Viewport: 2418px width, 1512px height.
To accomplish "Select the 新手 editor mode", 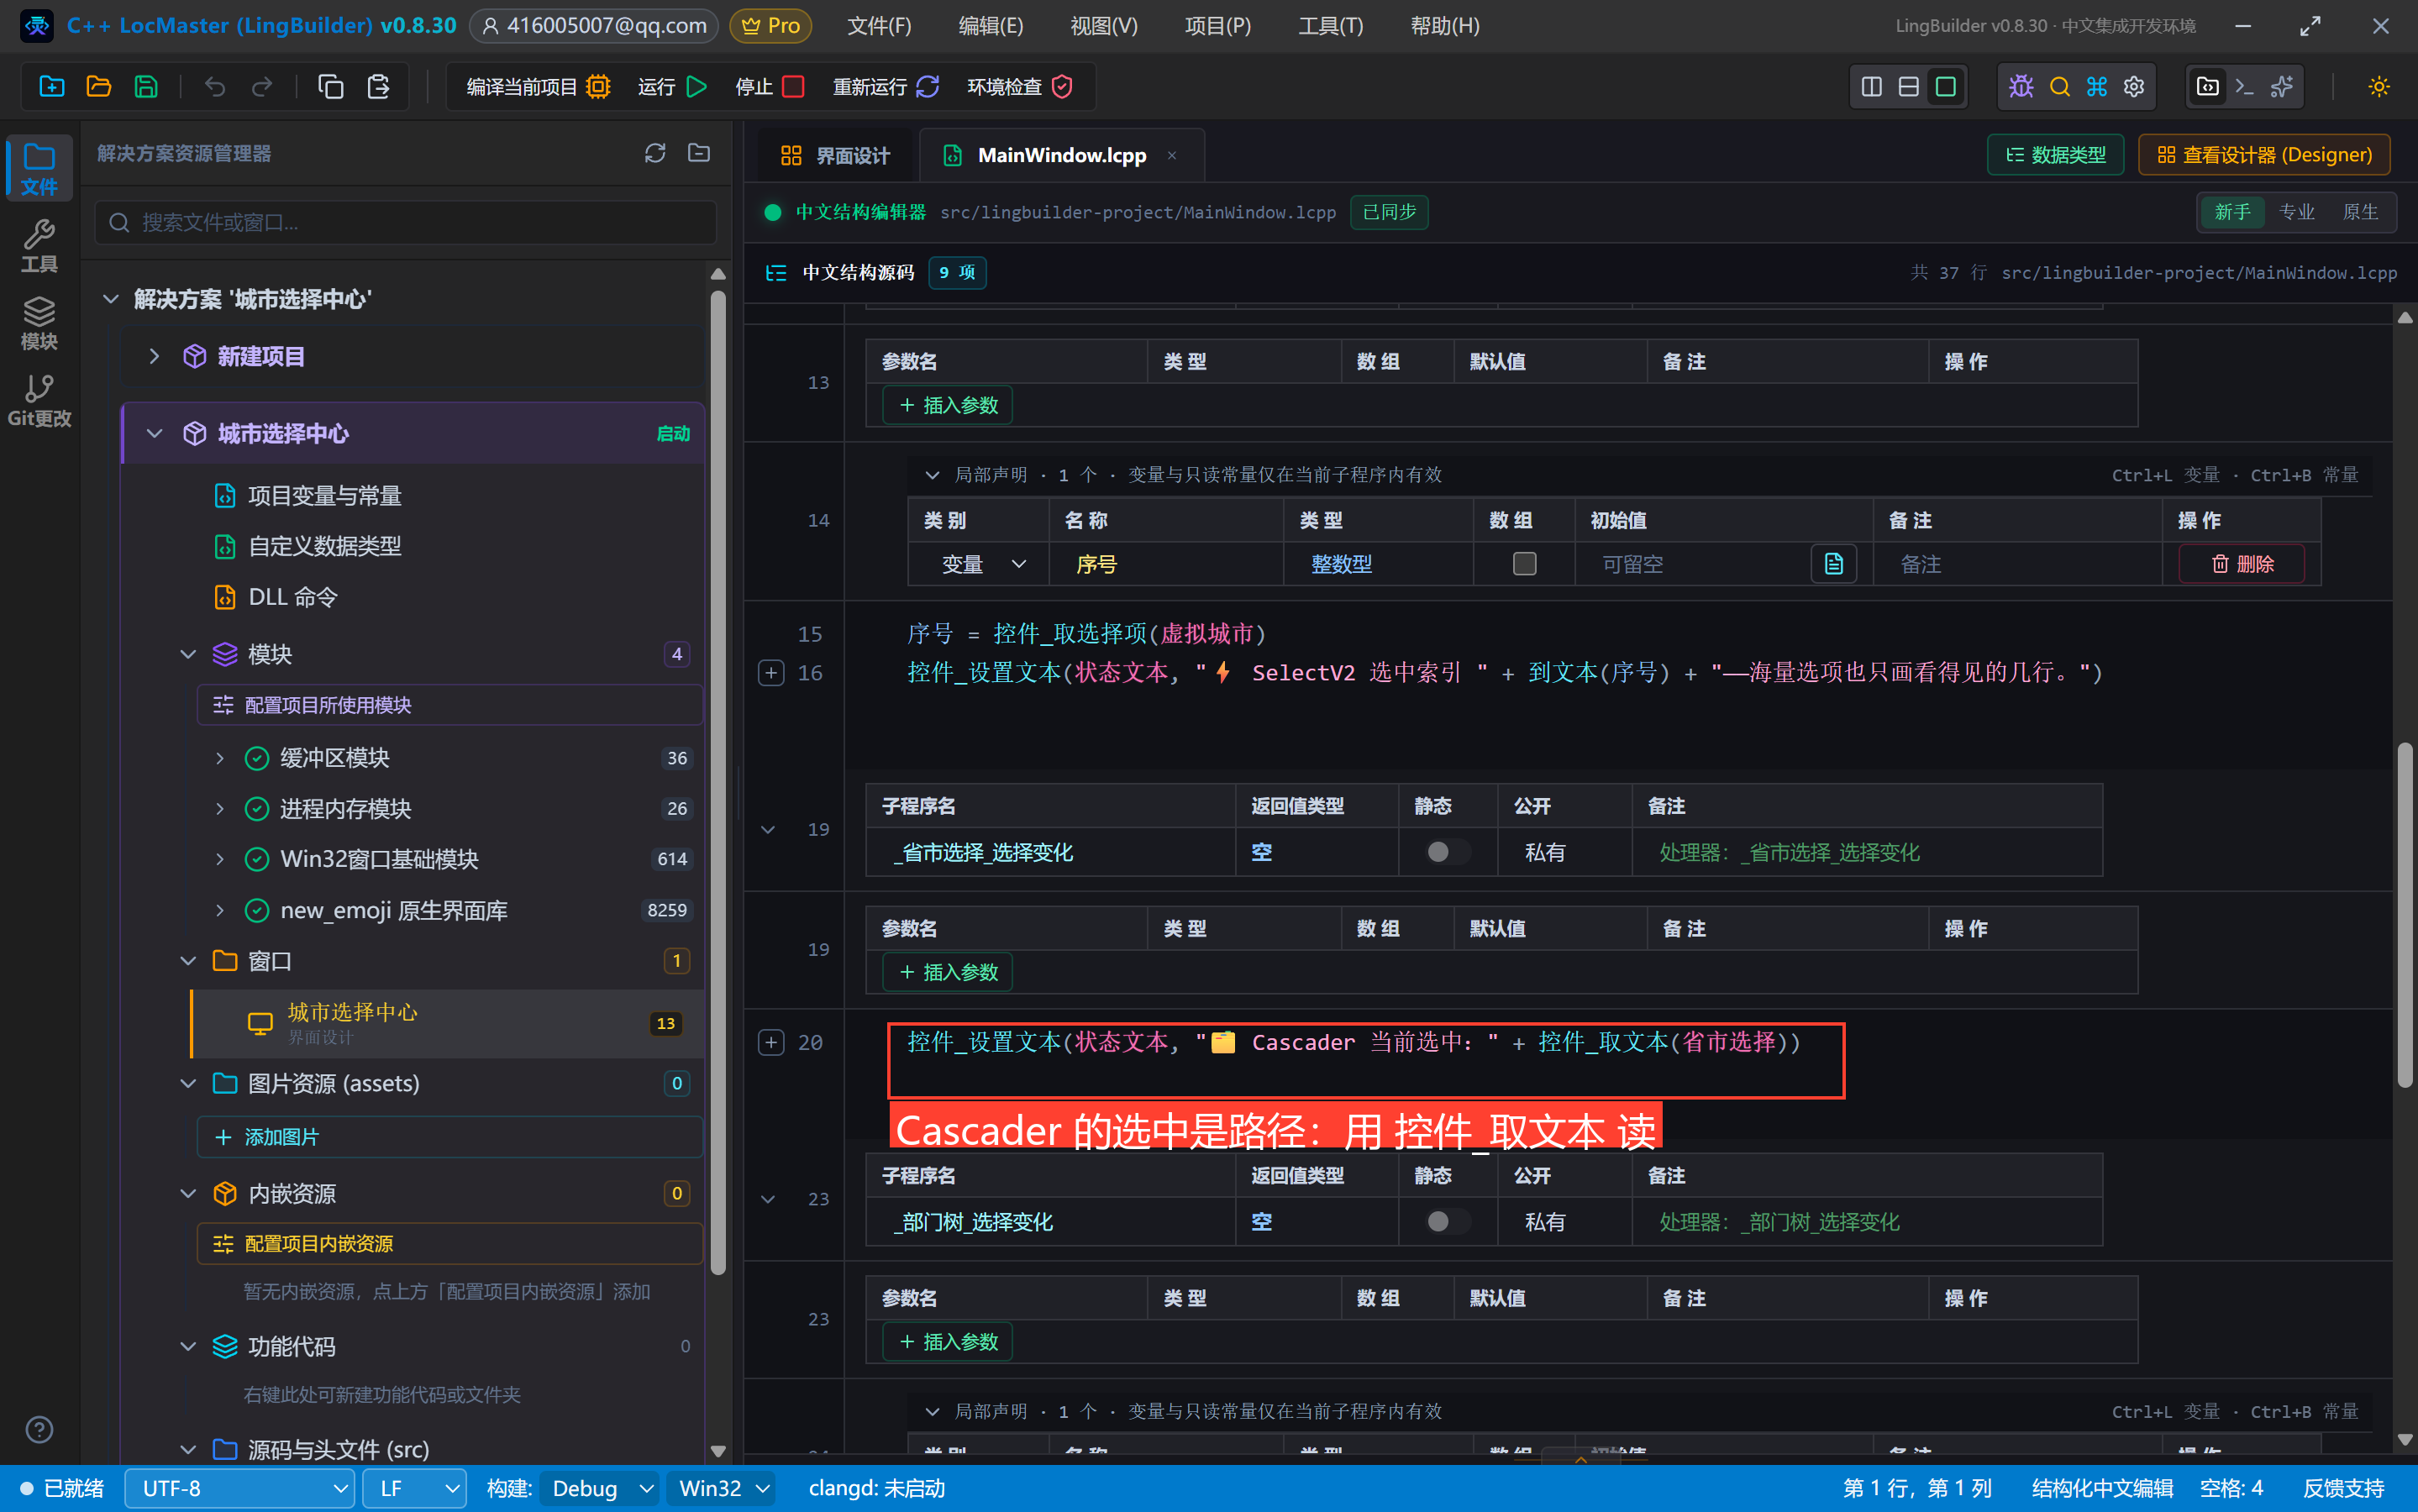I will point(2232,212).
